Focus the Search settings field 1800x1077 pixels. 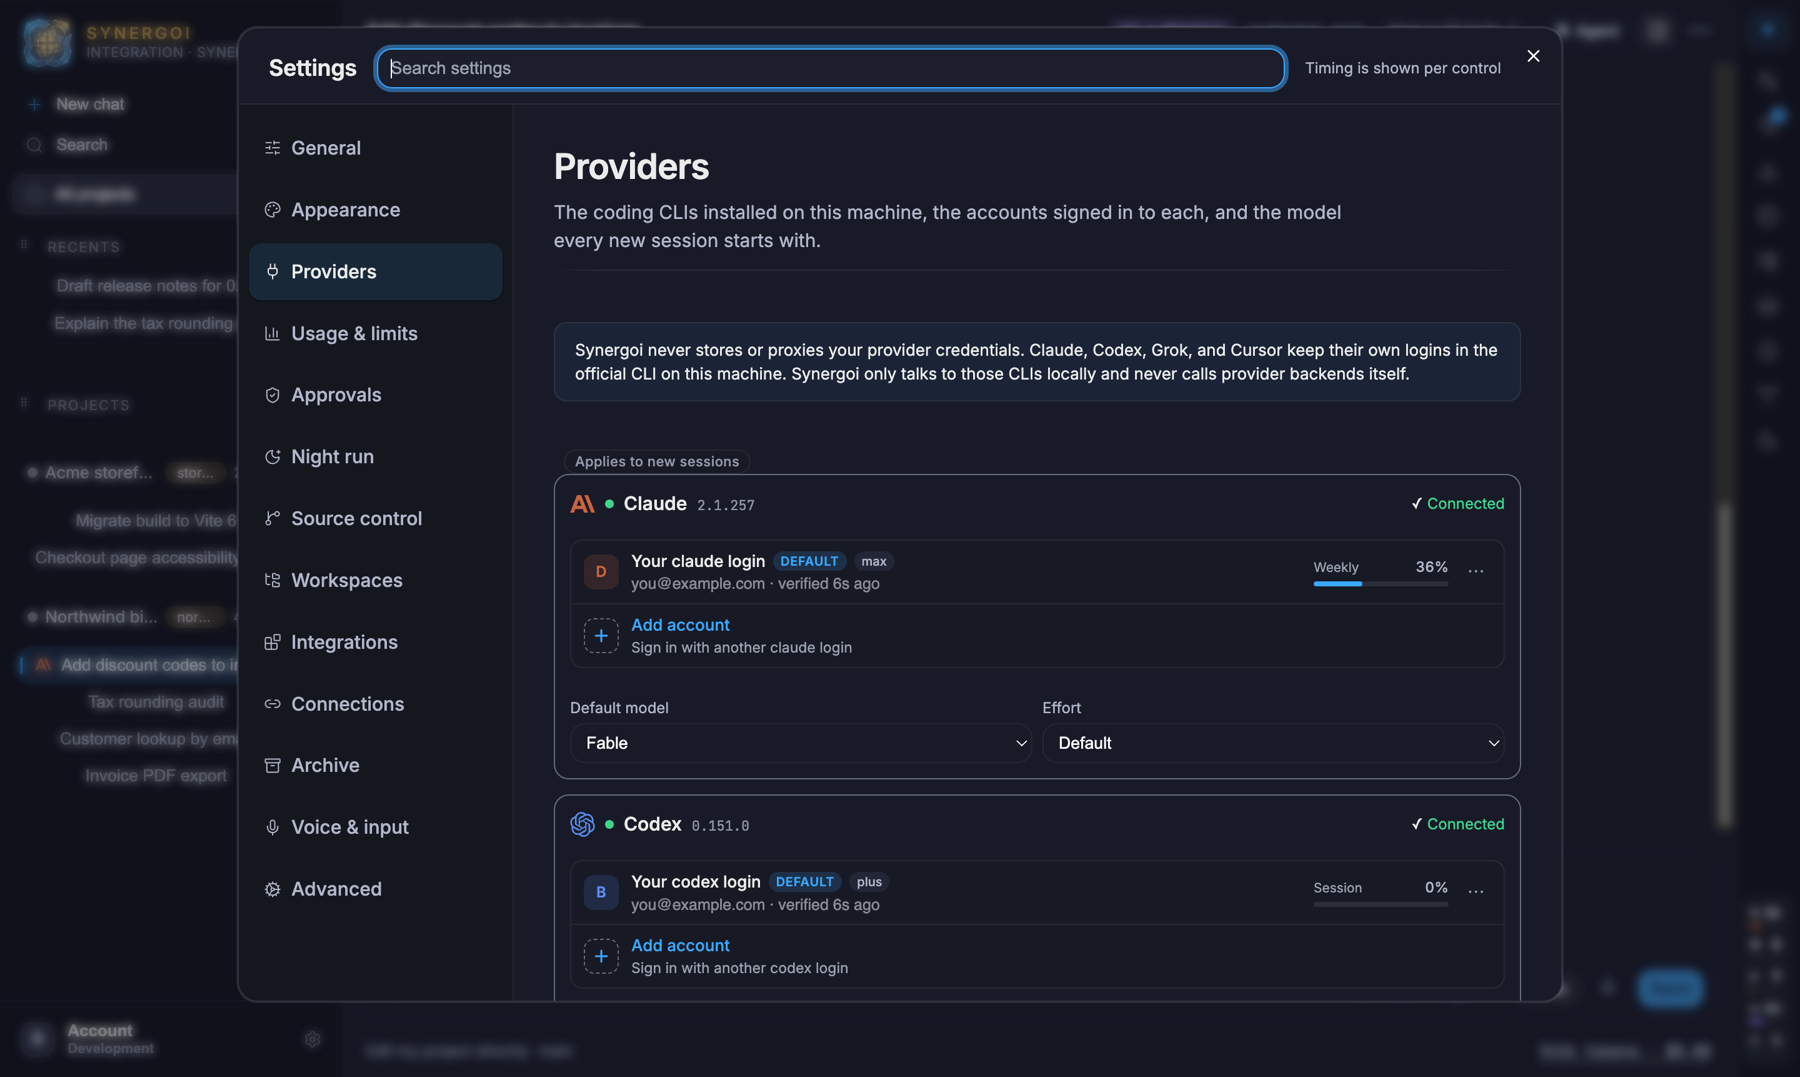pyautogui.click(x=831, y=68)
